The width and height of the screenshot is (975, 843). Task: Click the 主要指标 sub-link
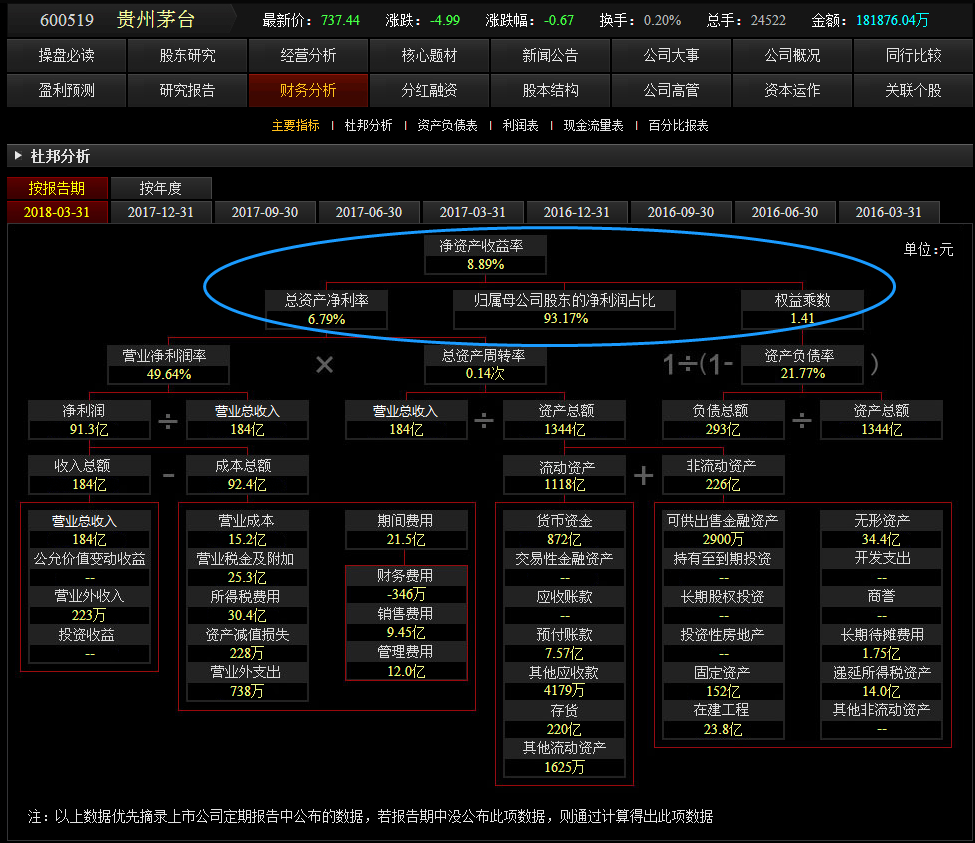(295, 126)
